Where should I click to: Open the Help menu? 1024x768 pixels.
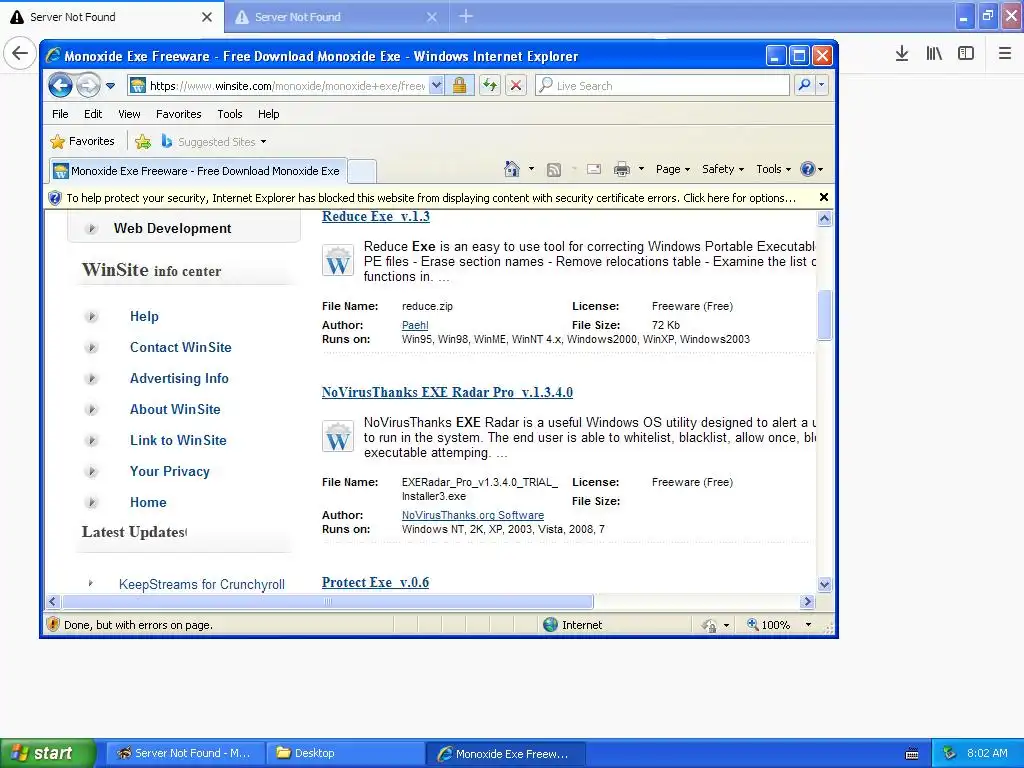[268, 114]
